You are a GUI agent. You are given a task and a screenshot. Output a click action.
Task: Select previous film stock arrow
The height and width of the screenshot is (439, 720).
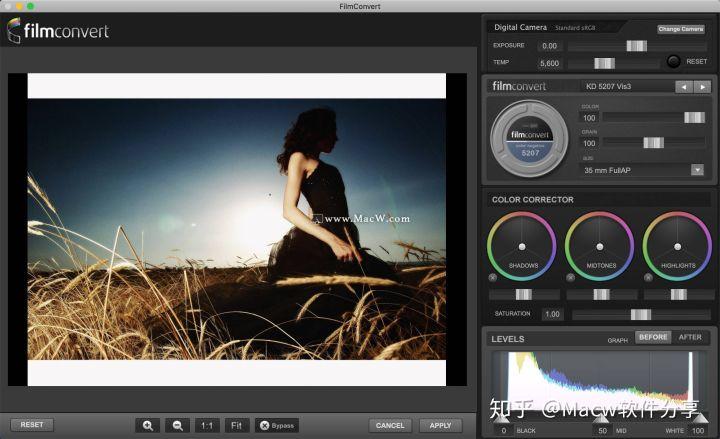click(684, 87)
